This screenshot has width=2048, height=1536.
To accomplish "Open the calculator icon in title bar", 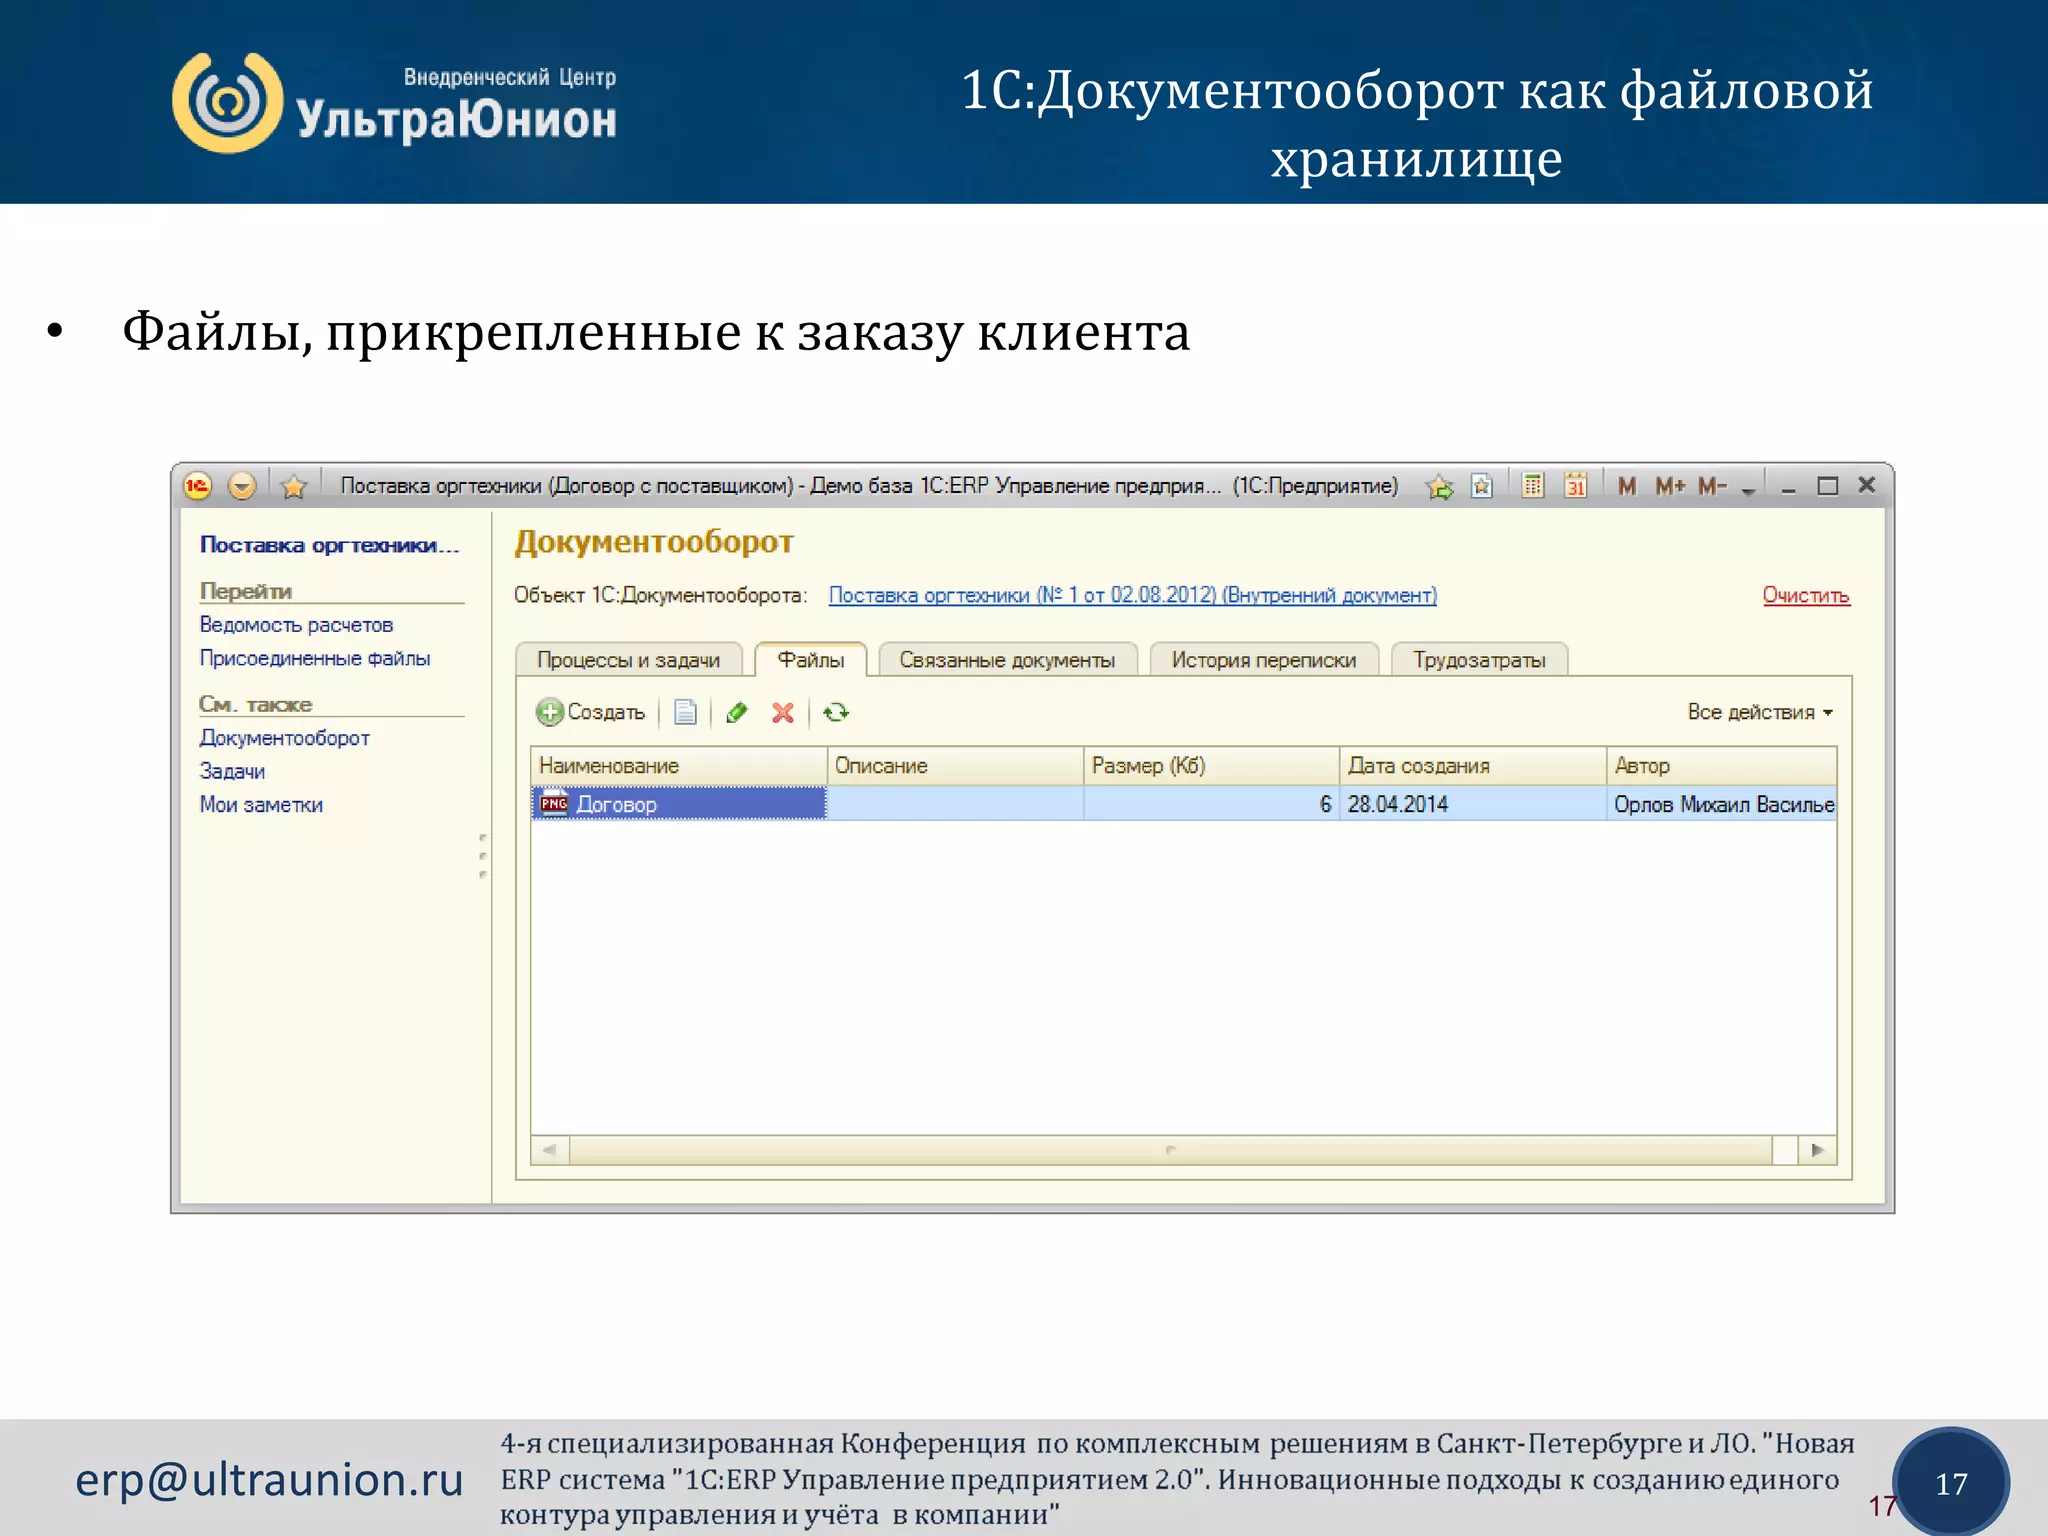I will (x=1532, y=486).
